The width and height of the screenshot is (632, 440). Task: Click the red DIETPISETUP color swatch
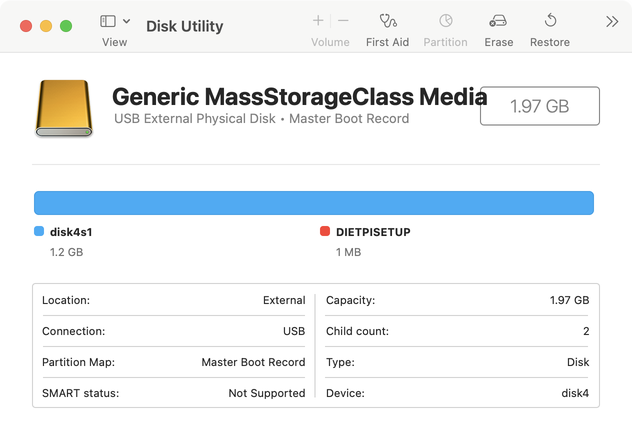[325, 231]
